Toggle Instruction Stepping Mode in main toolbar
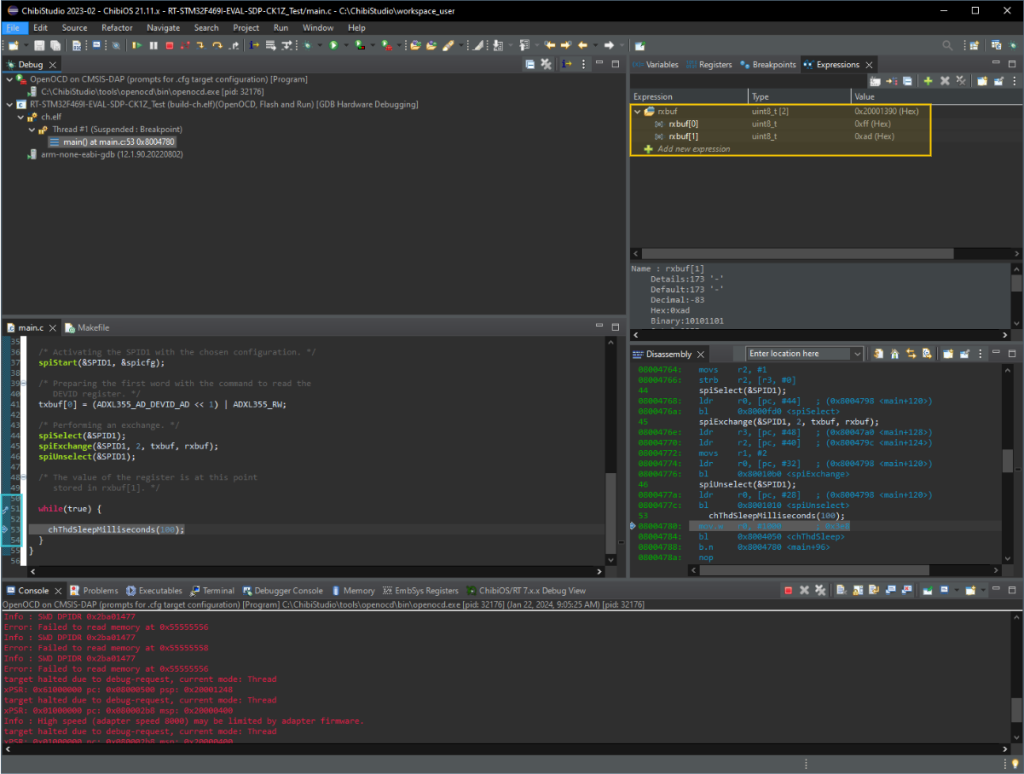This screenshot has height=774, width=1024. pyautogui.click(x=254, y=45)
